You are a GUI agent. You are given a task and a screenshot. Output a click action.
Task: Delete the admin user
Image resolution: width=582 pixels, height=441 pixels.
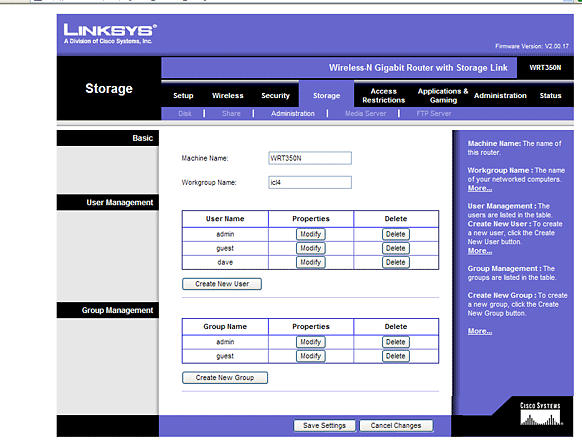pos(396,234)
